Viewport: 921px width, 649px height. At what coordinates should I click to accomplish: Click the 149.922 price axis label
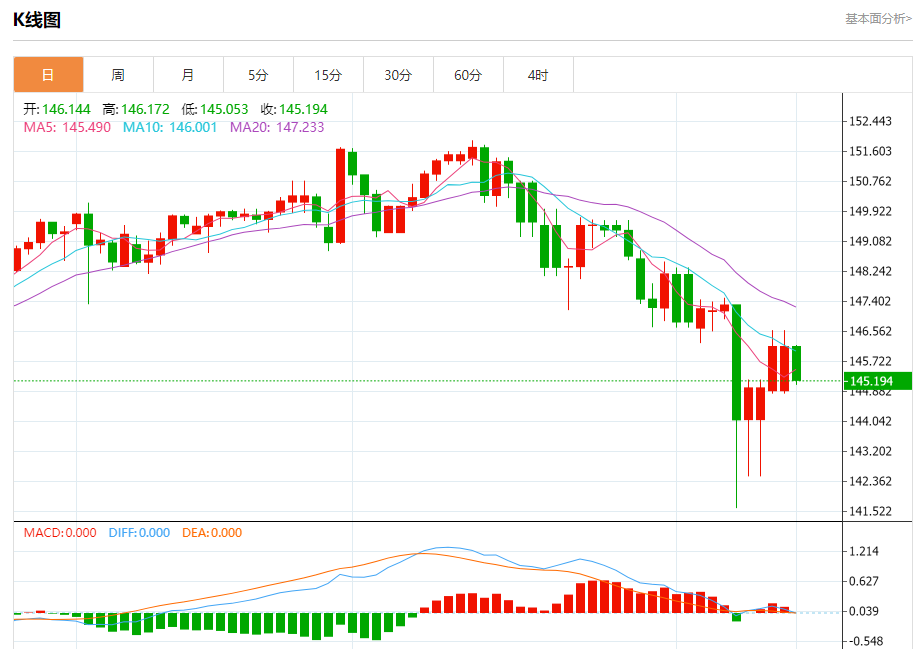click(x=870, y=211)
